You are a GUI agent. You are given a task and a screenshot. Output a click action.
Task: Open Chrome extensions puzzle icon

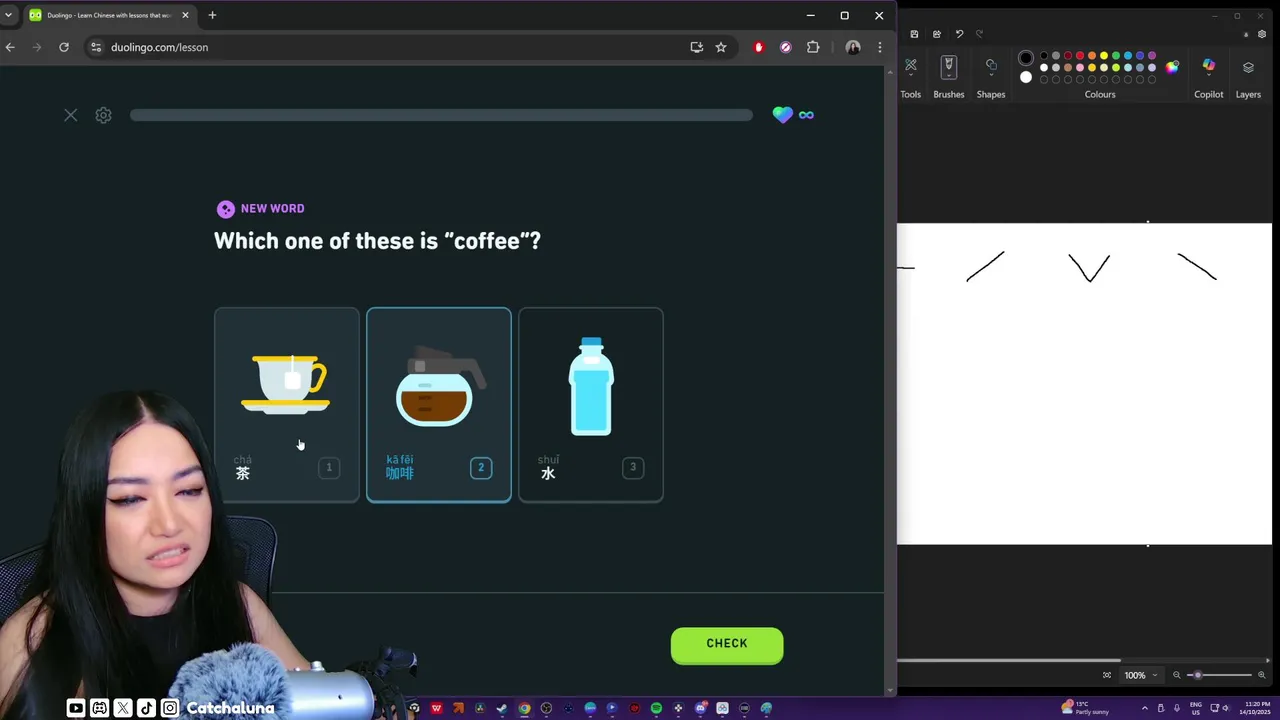(x=813, y=47)
